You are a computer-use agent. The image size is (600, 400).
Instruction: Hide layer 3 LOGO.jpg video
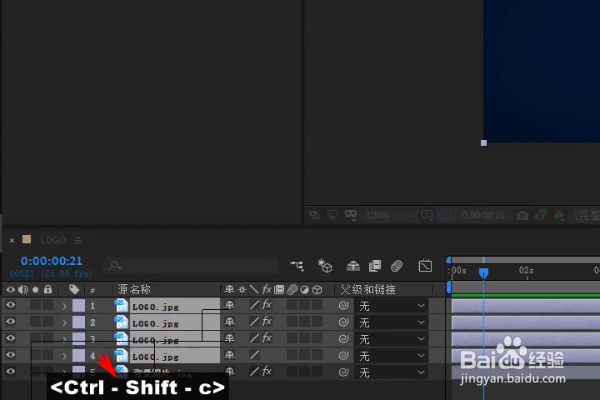[x=10, y=338]
